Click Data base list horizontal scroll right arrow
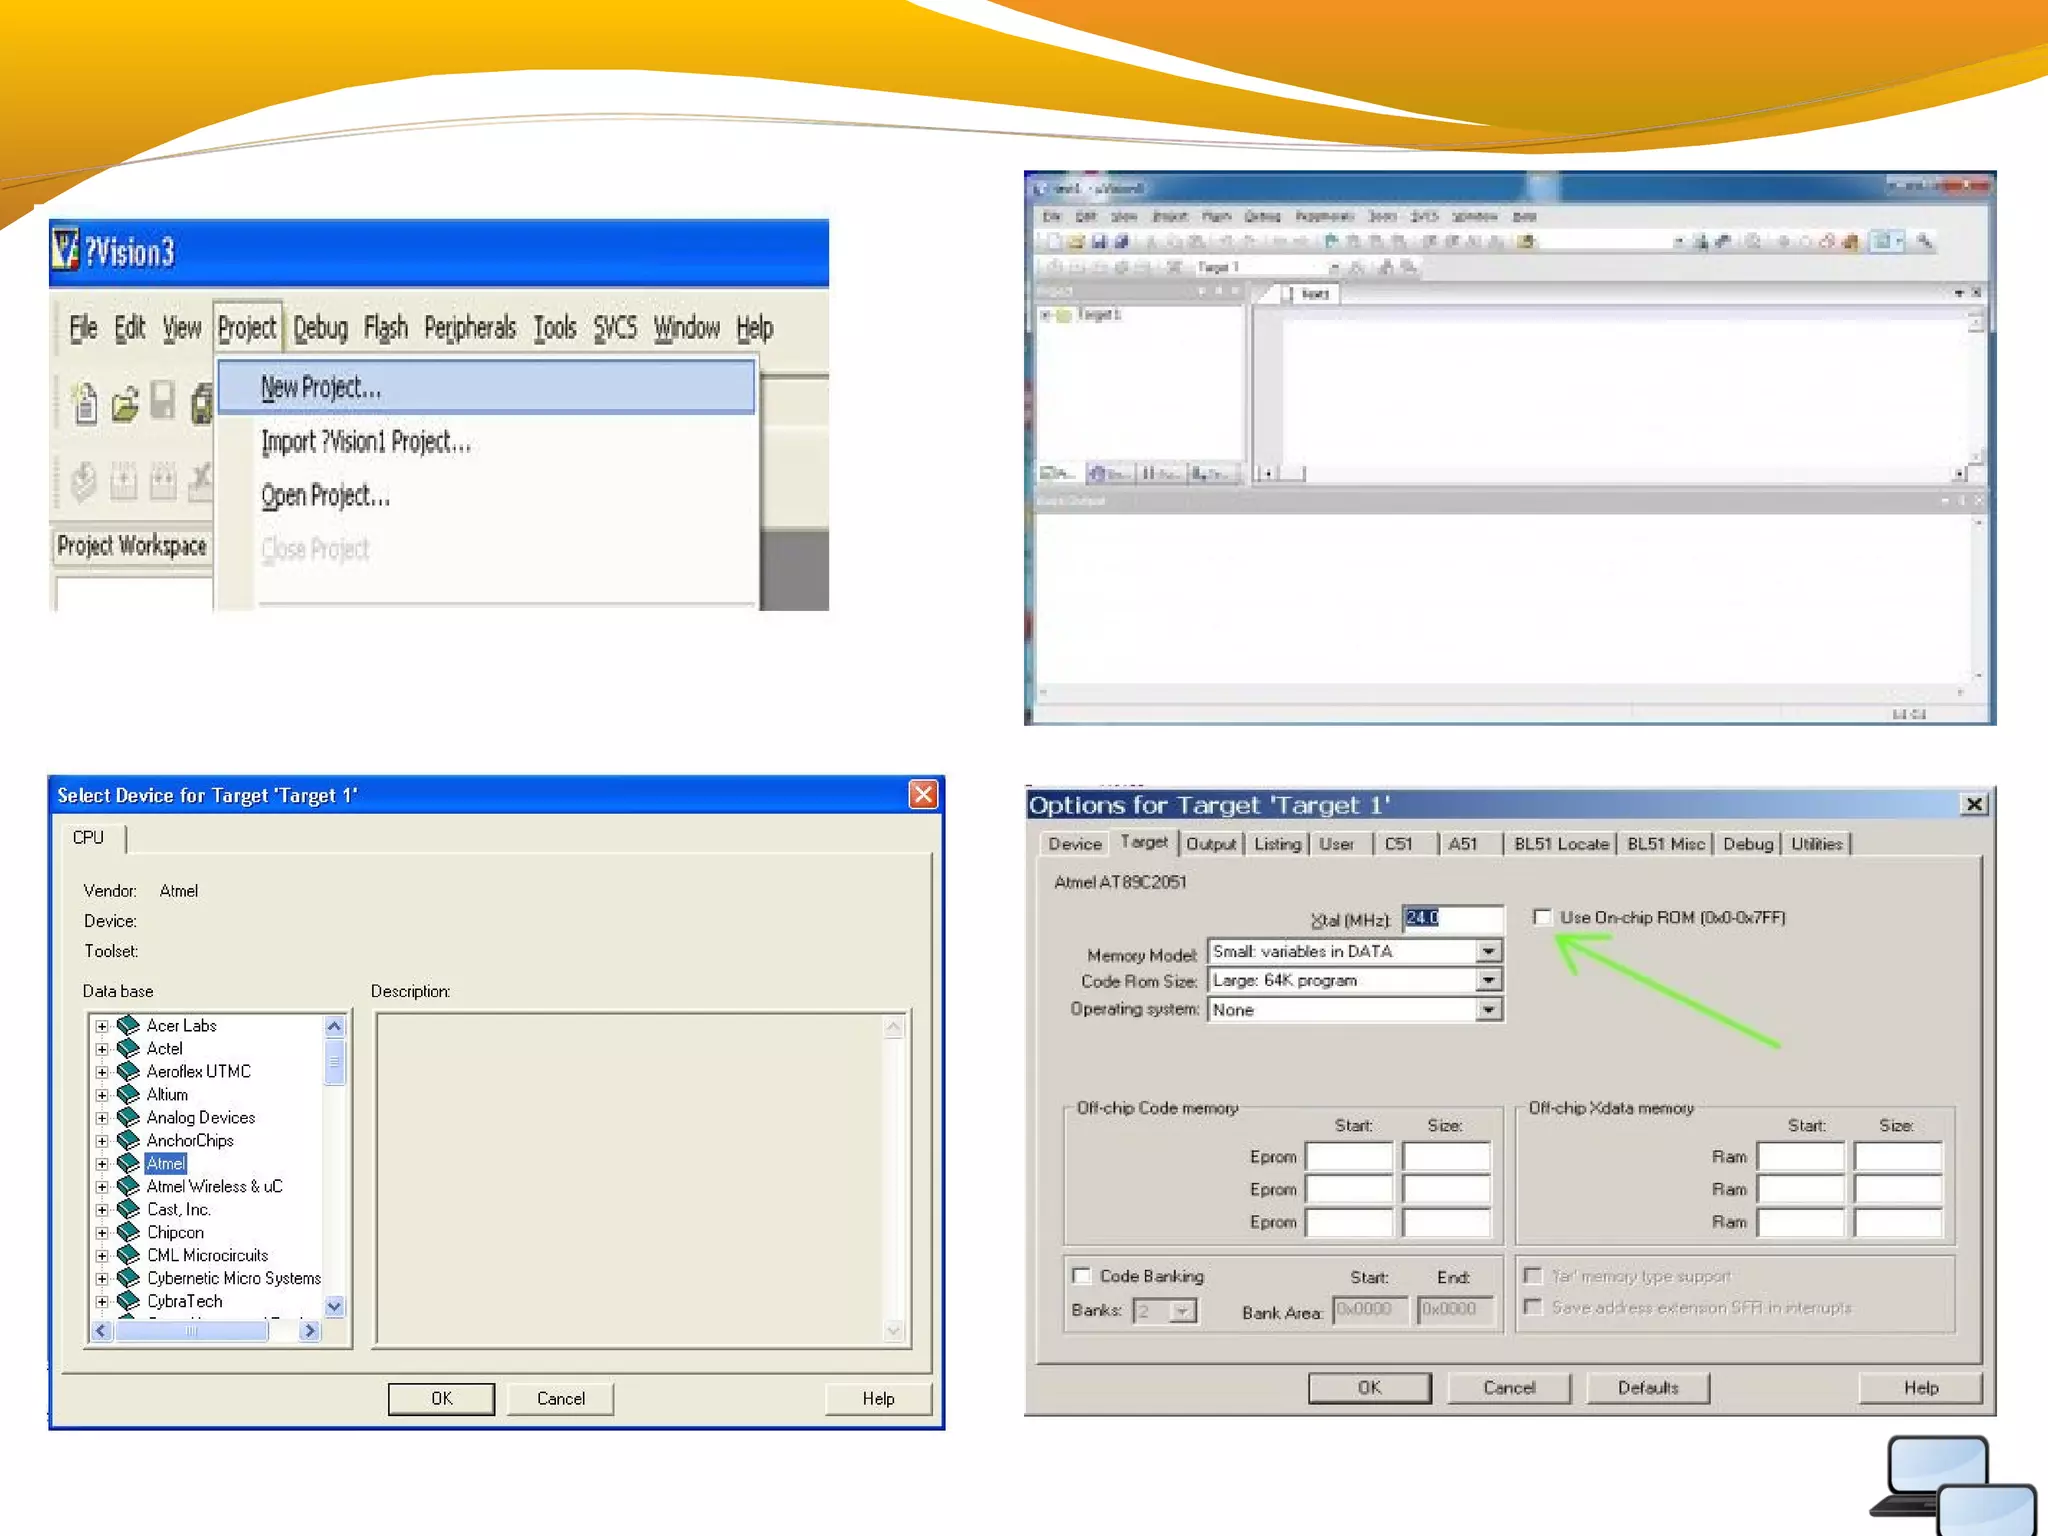This screenshot has height=1536, width=2048. coord(310,1330)
